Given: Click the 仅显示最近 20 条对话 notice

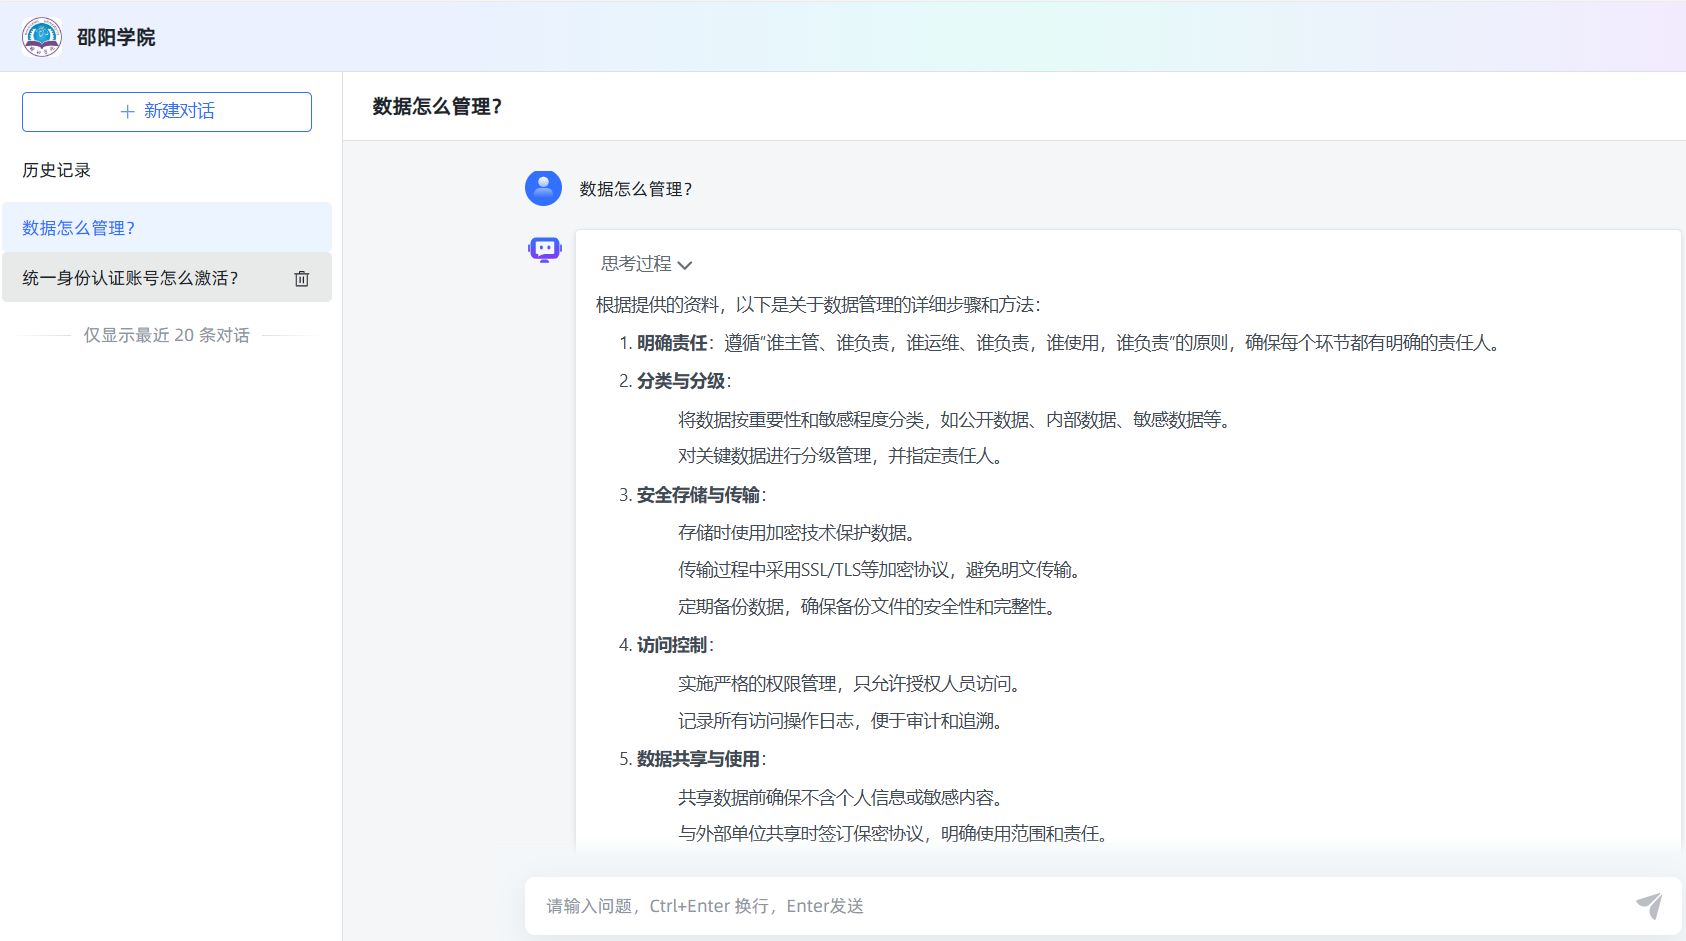Looking at the screenshot, I should point(167,335).
